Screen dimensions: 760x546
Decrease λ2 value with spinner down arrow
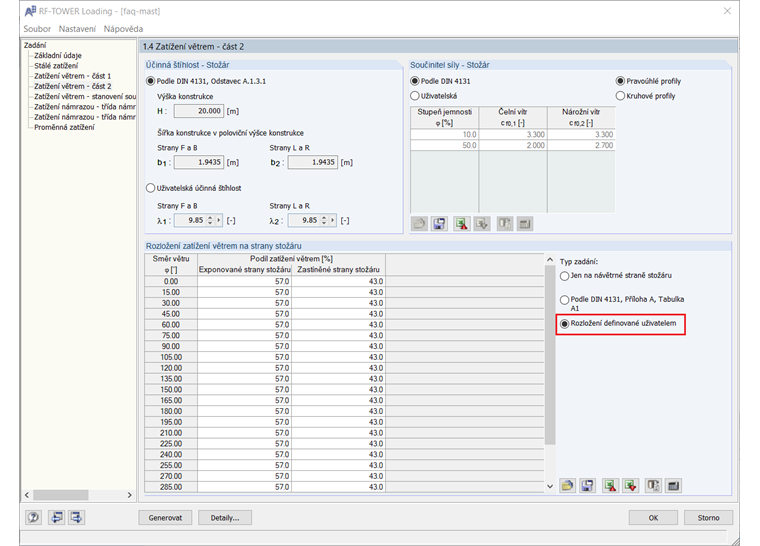(x=324, y=223)
